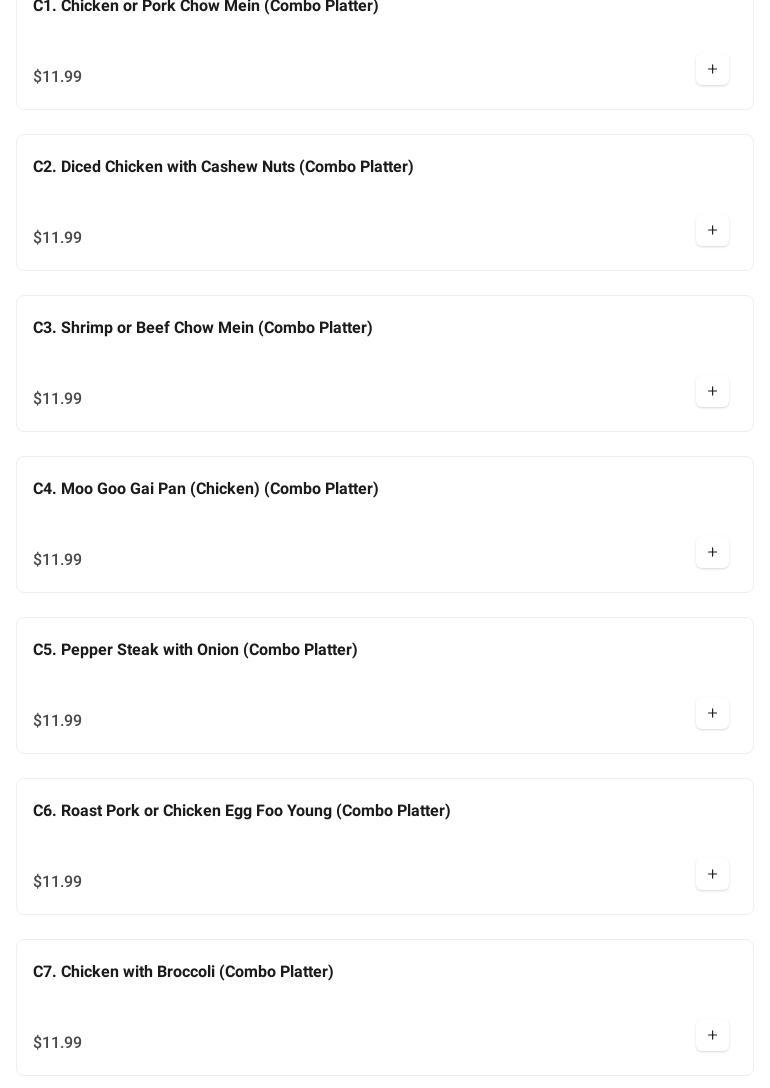This screenshot has width=770, height=1088.
Task: Add C6 Egg Foo Young combo platter
Action: tap(712, 875)
